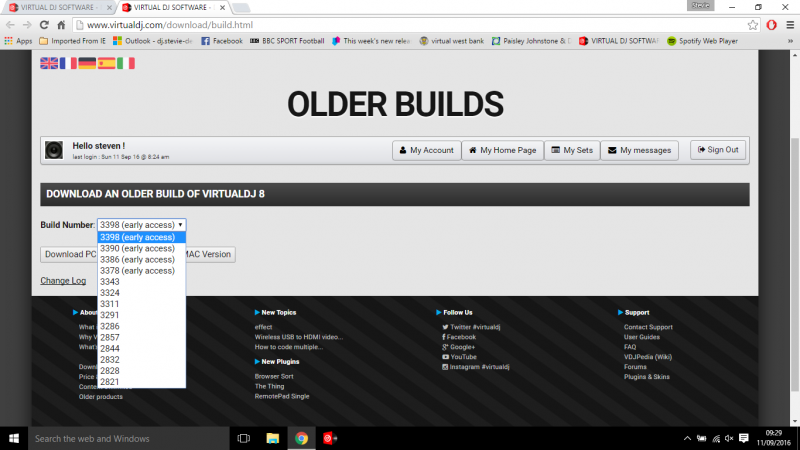The width and height of the screenshot is (800, 450).
Task: Open the My Sets button
Action: (x=572, y=151)
